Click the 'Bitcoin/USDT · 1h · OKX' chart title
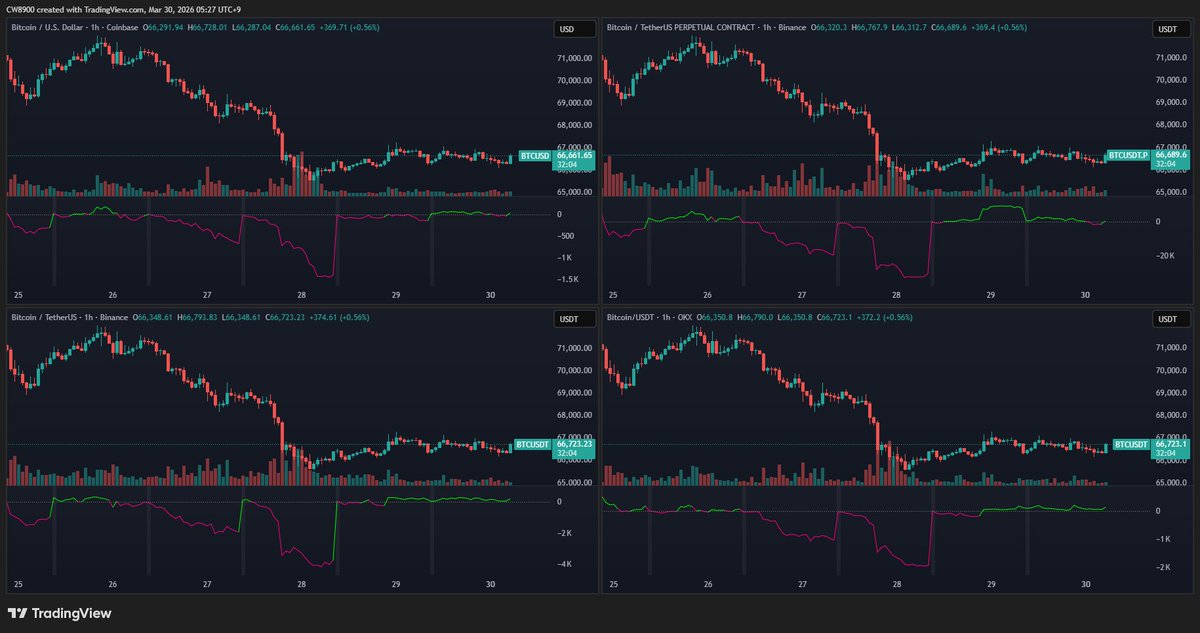This screenshot has height=633, width=1200. [651, 317]
